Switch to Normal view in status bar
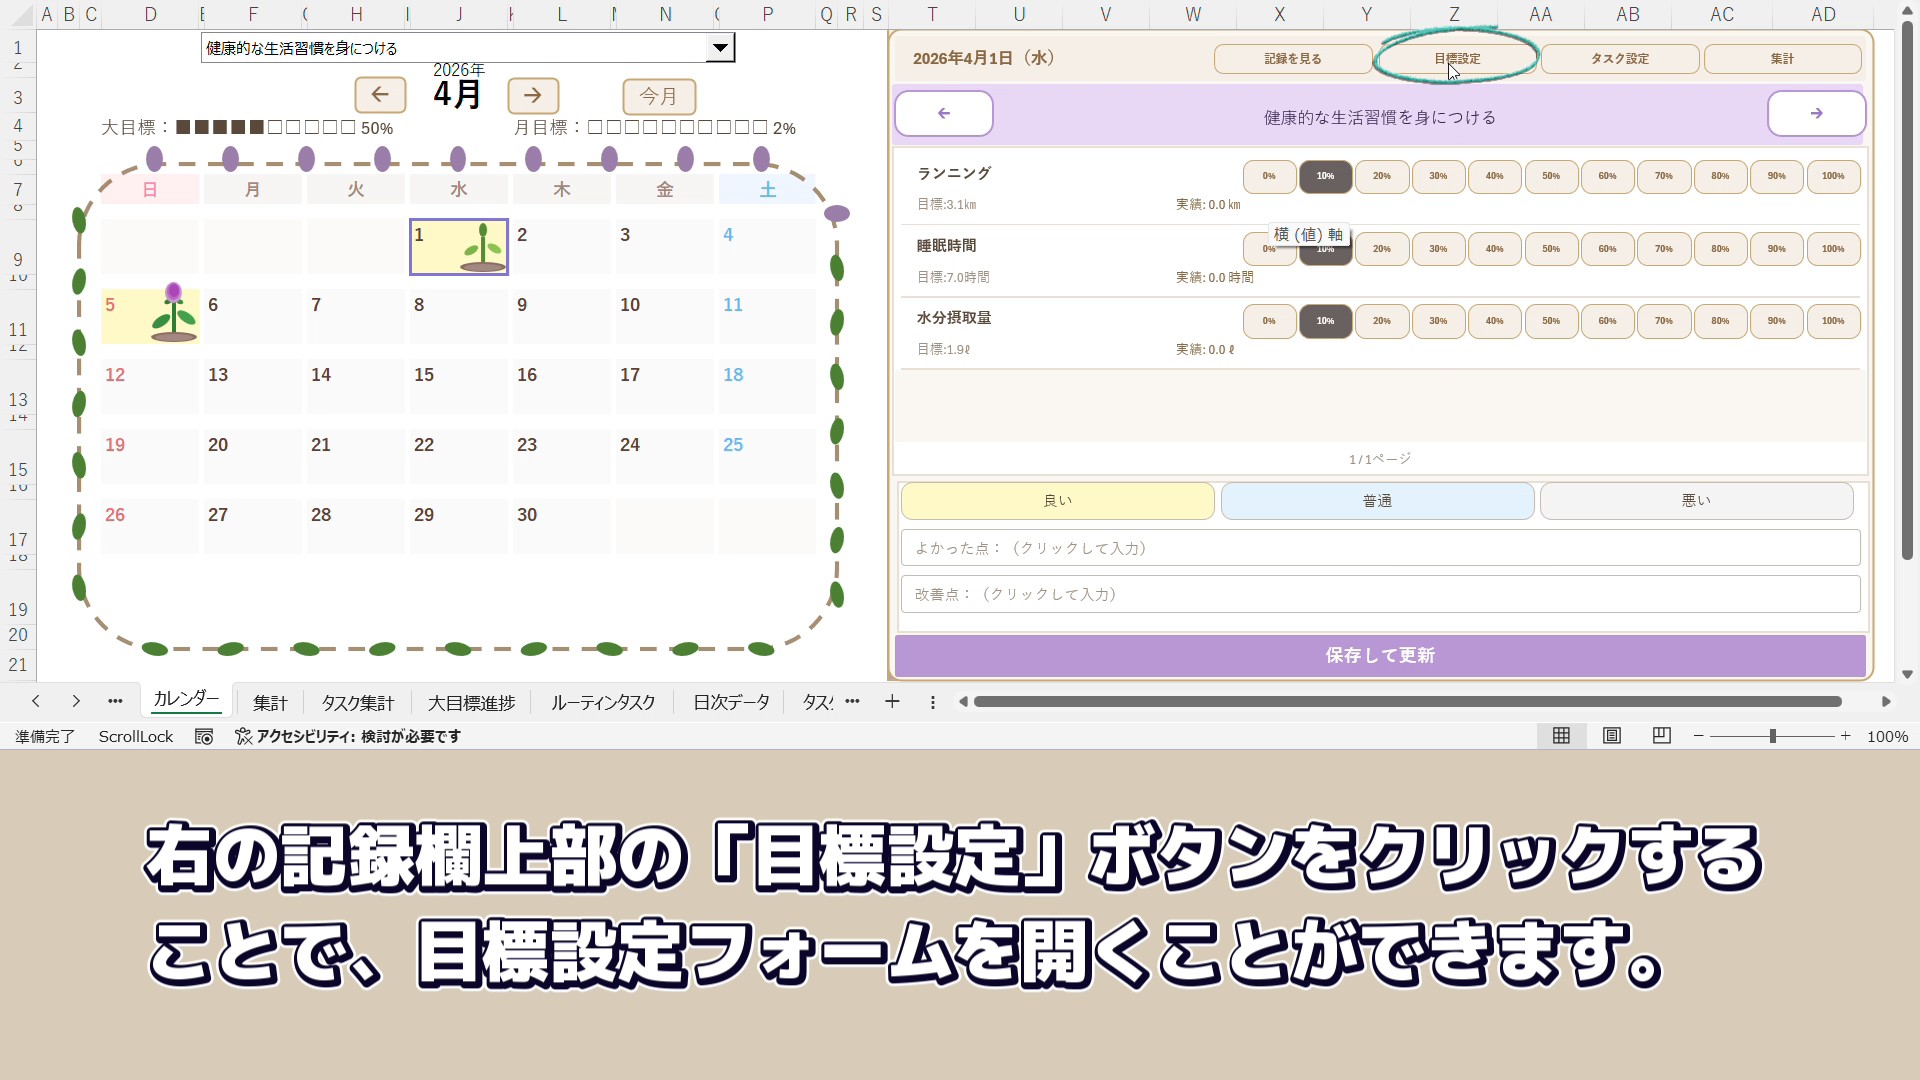 click(1561, 736)
